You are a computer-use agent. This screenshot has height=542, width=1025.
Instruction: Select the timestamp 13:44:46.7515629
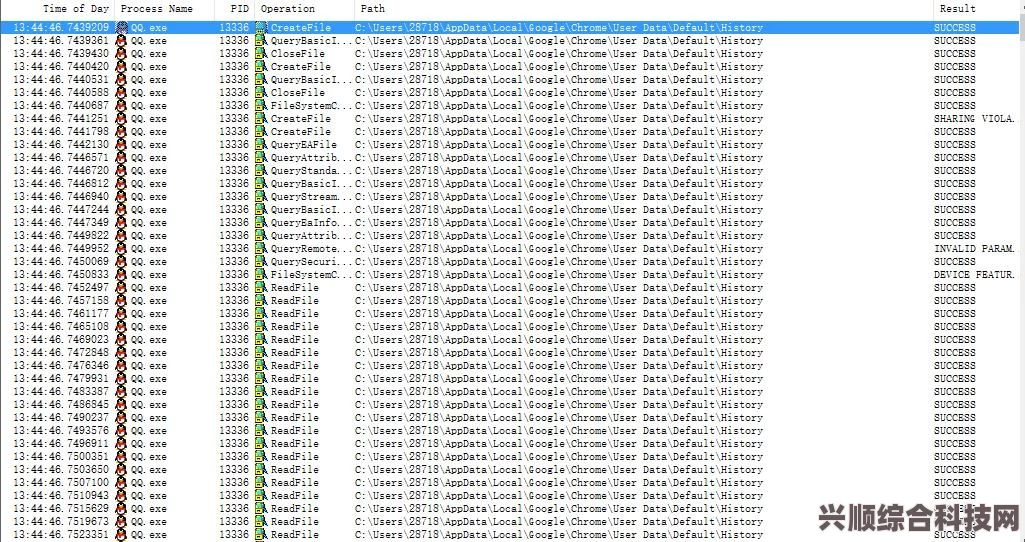(x=61, y=509)
